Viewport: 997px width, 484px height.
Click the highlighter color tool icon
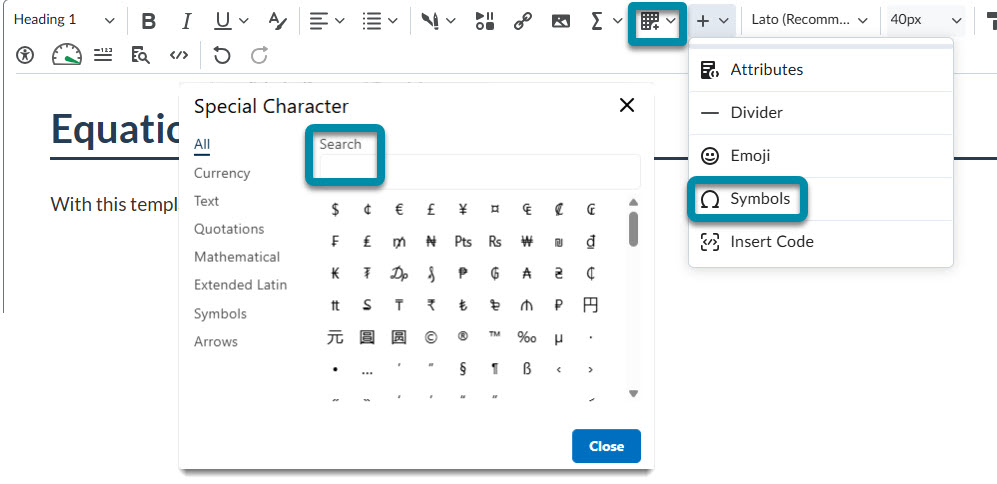[430, 21]
